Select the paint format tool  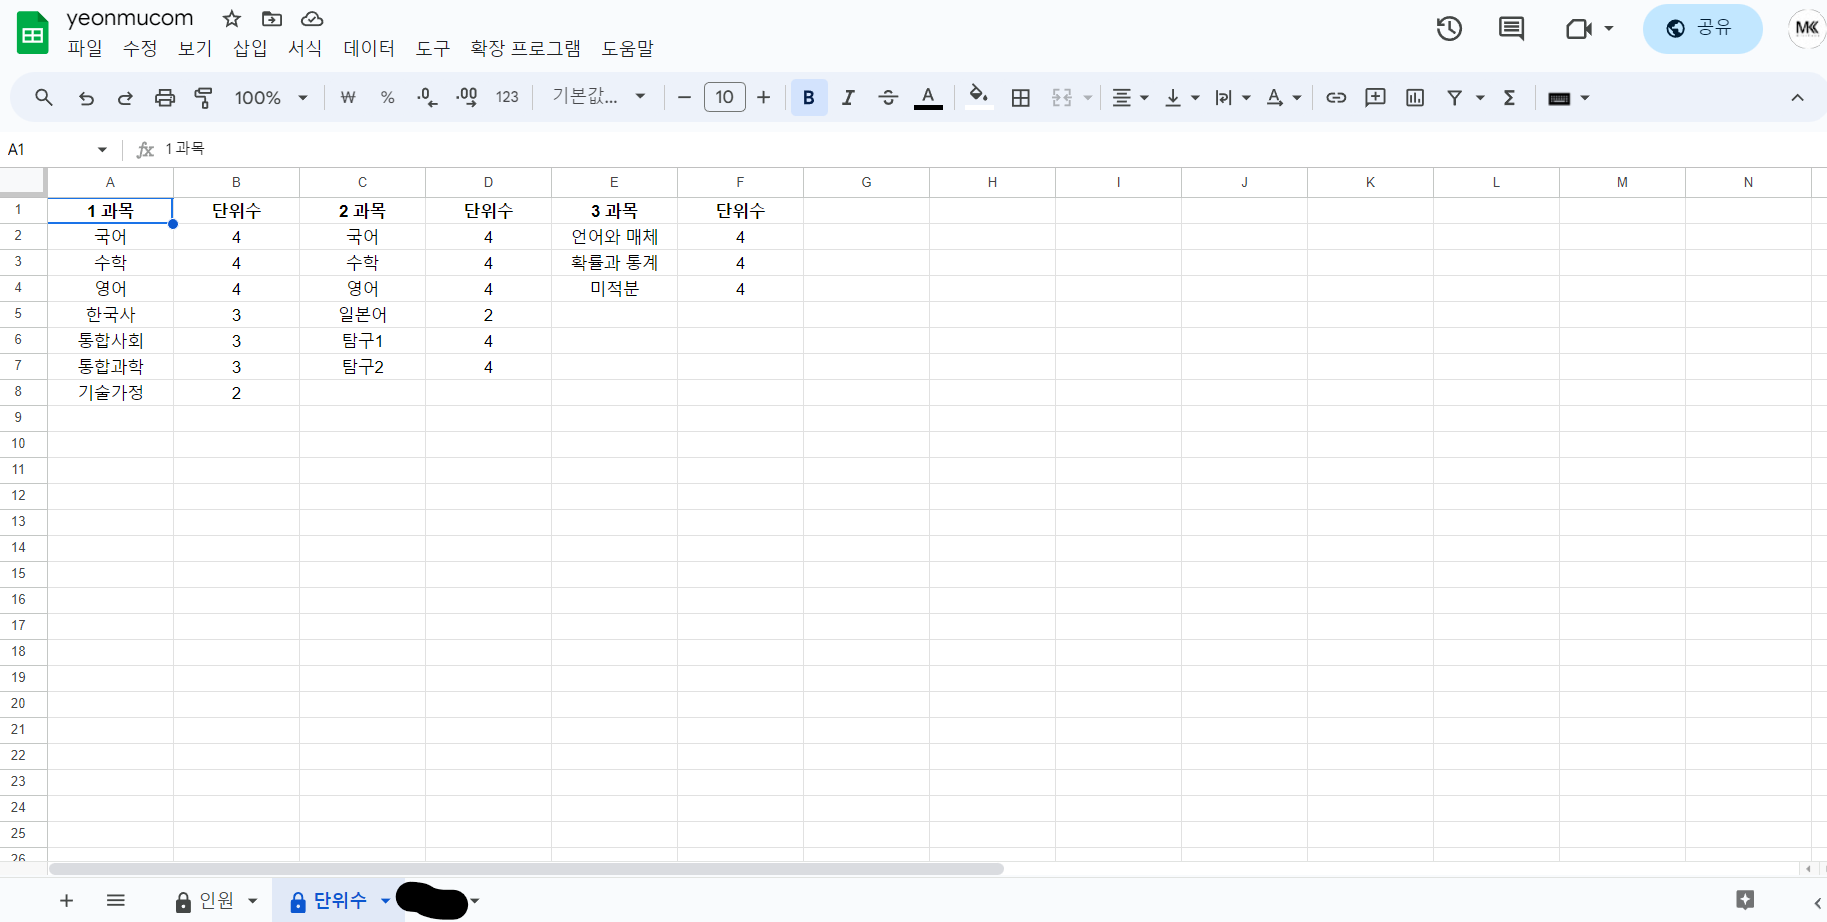204,97
